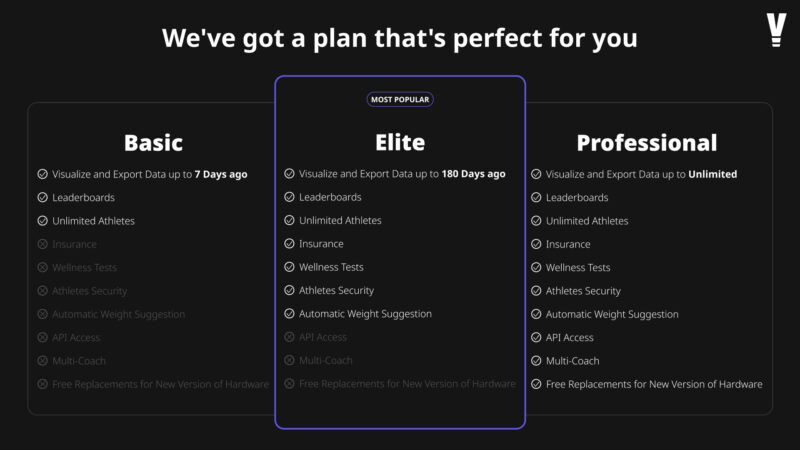Click the X icon beside Basic Insurance

(x=42, y=244)
